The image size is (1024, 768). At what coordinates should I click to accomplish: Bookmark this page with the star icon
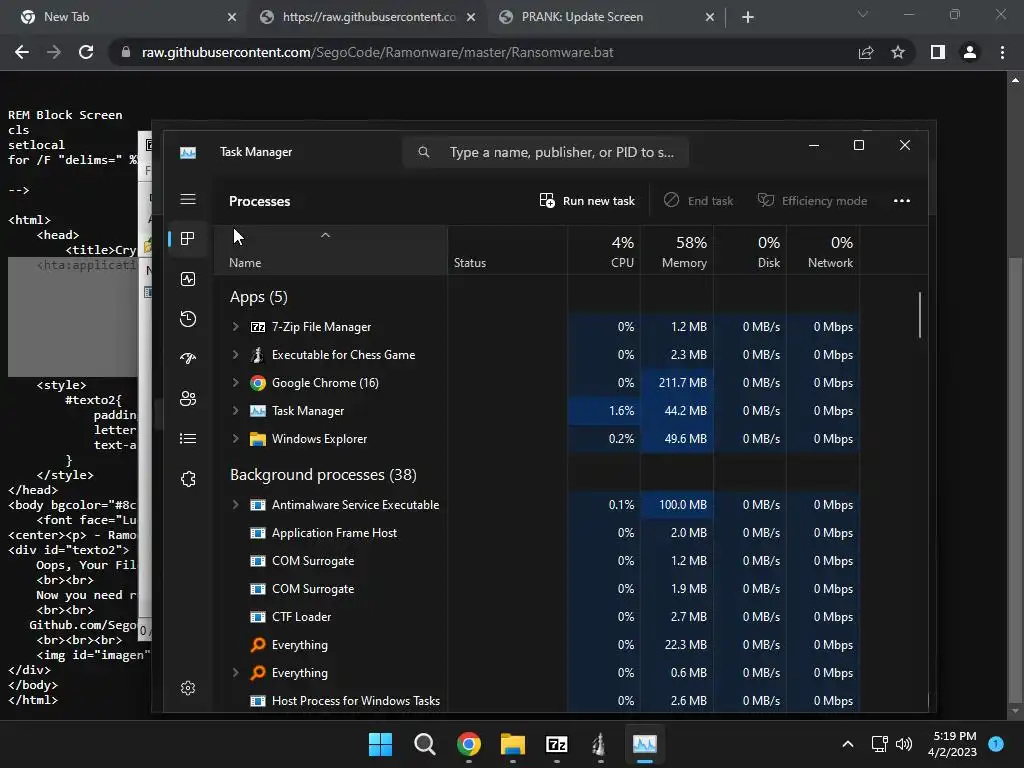tap(898, 52)
